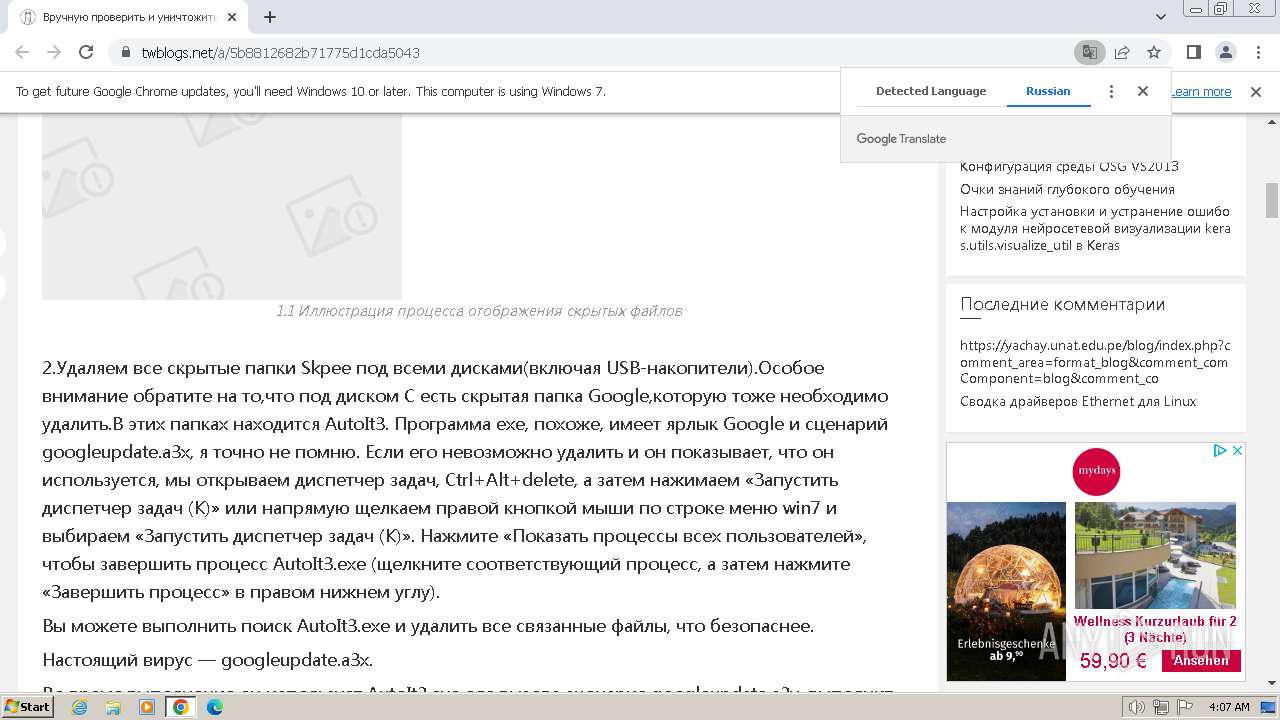Open the Google Translate icon in address bar

tap(1089, 52)
